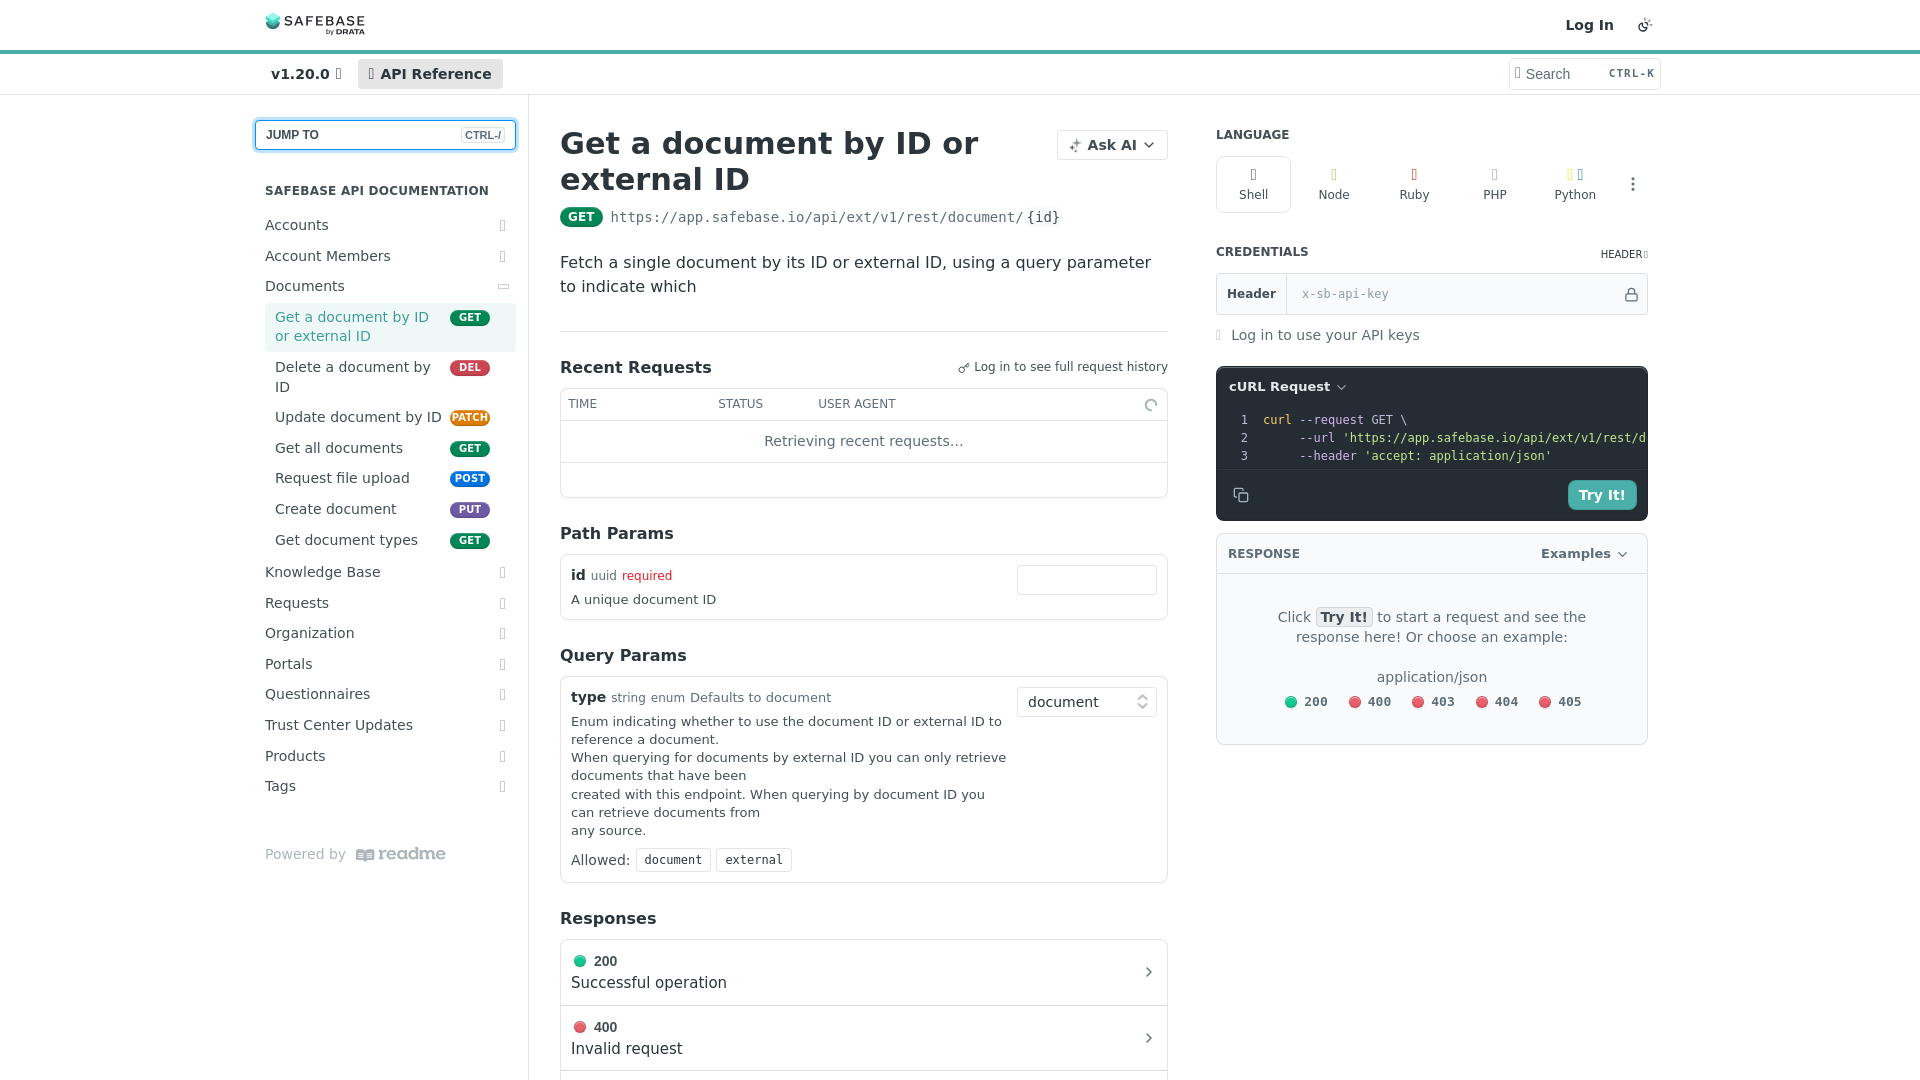Open the credentials HEADER dropdown

1624,254
